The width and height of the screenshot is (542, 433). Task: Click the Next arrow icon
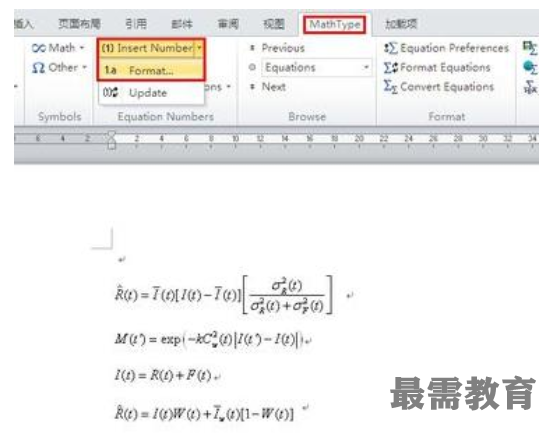click(252, 87)
